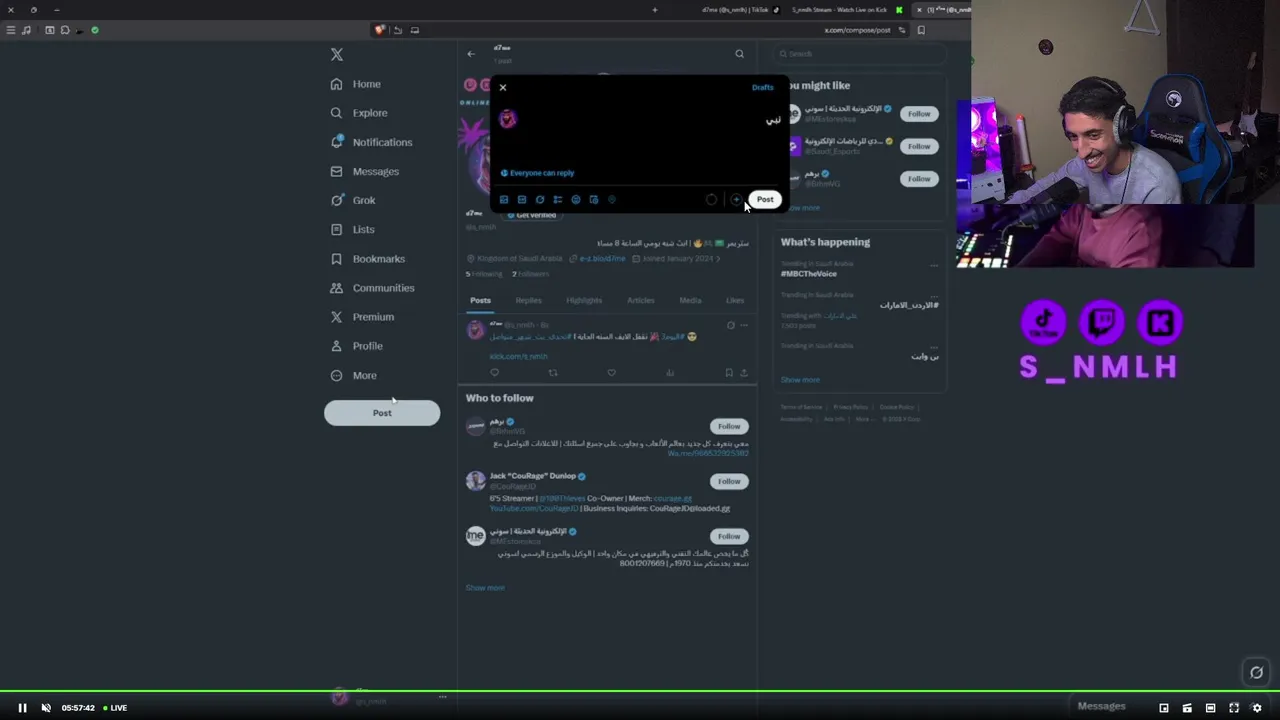Show more under Who to follow
Image resolution: width=1280 pixels, height=720 pixels.
point(485,588)
